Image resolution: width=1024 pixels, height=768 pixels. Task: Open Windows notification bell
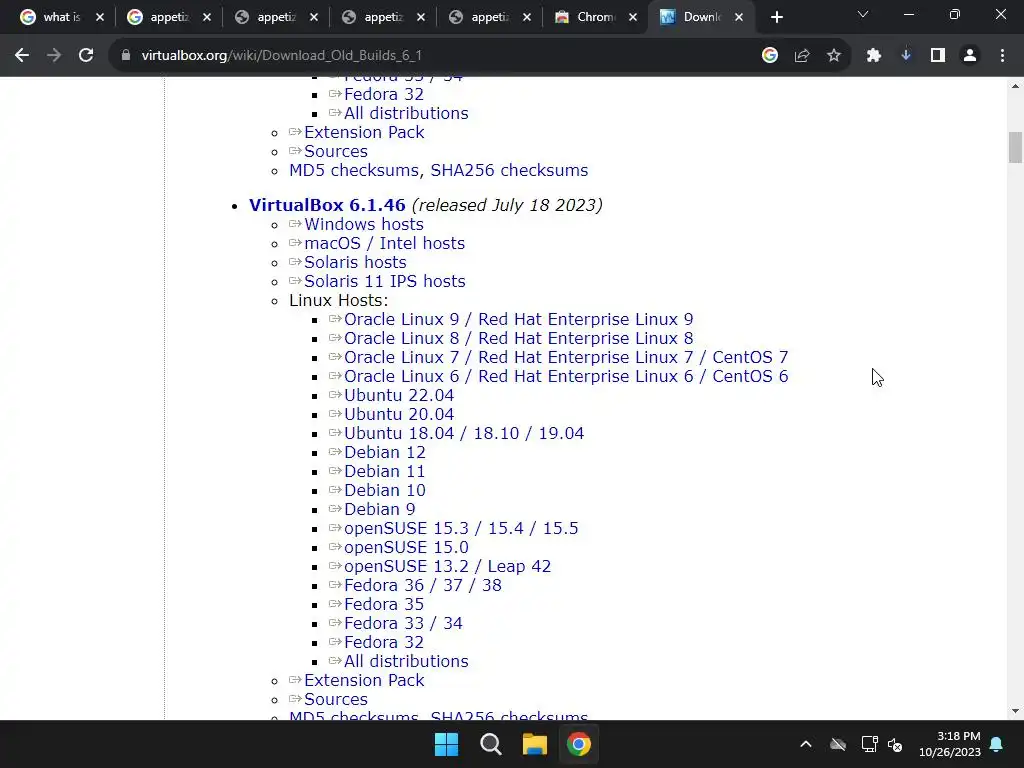point(997,744)
